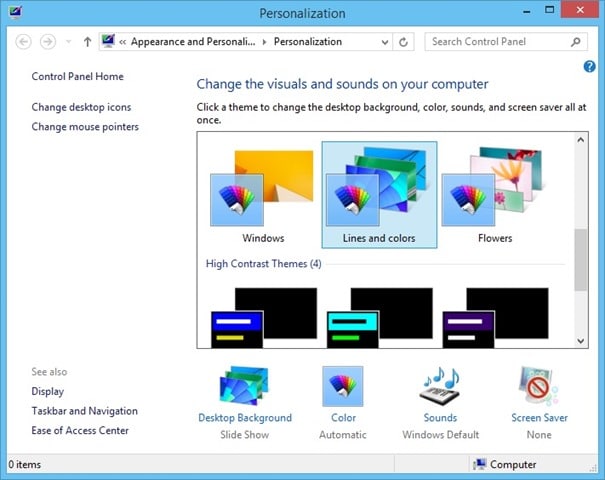Select the Lines and colors theme
This screenshot has height=480, width=605.
379,195
